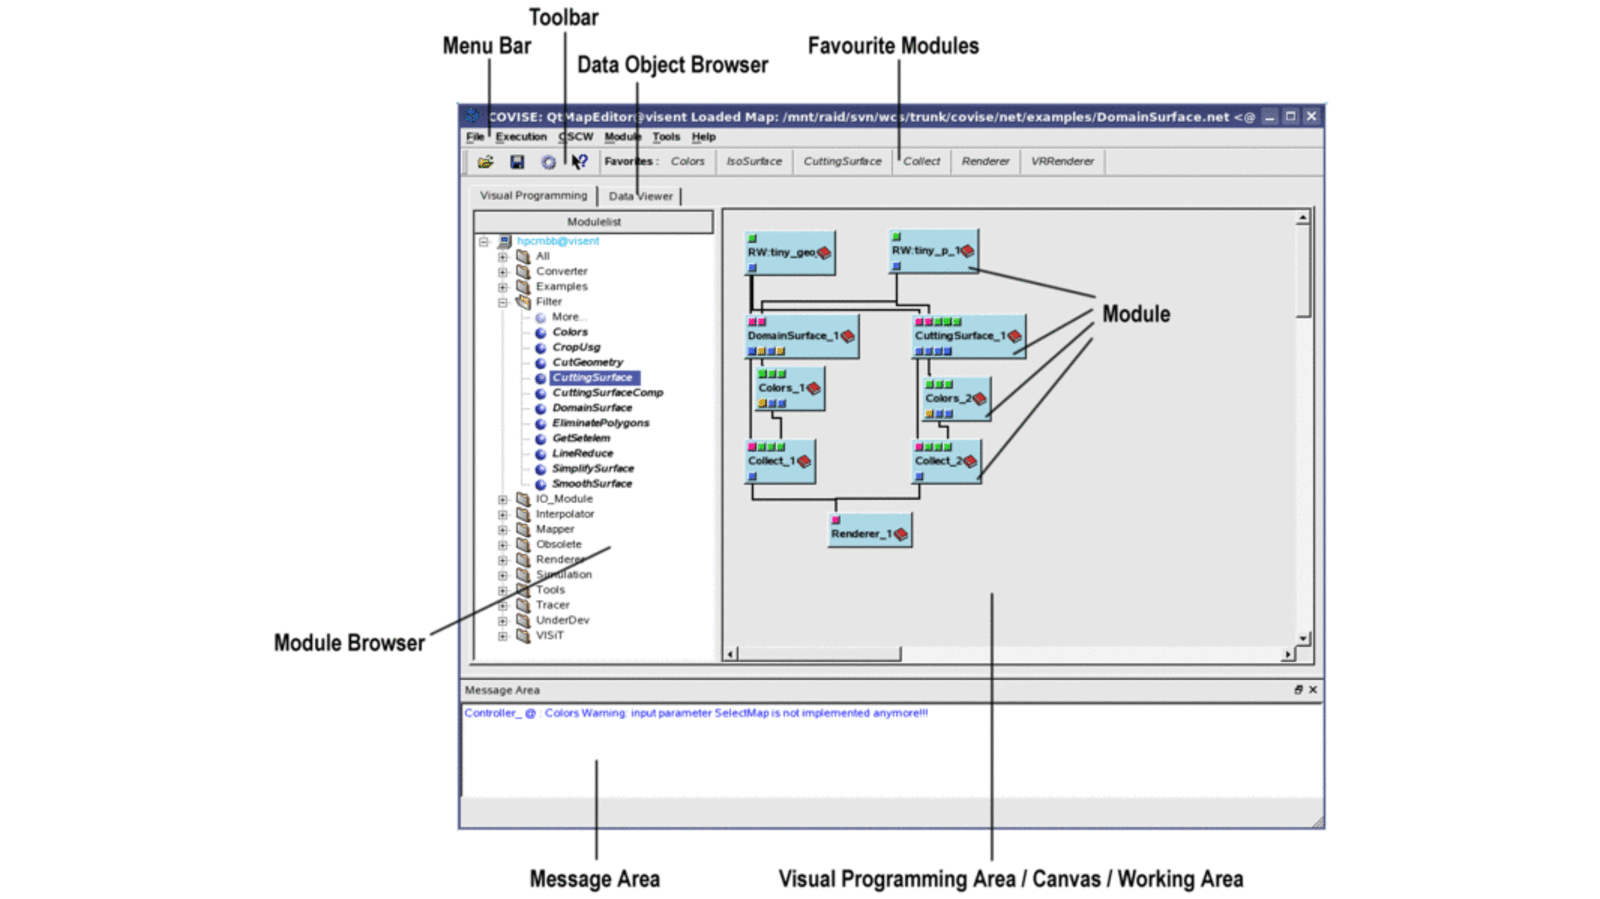Click the execute gear icon in the toolbar
The height and width of the screenshot is (899, 1600).
548,162
